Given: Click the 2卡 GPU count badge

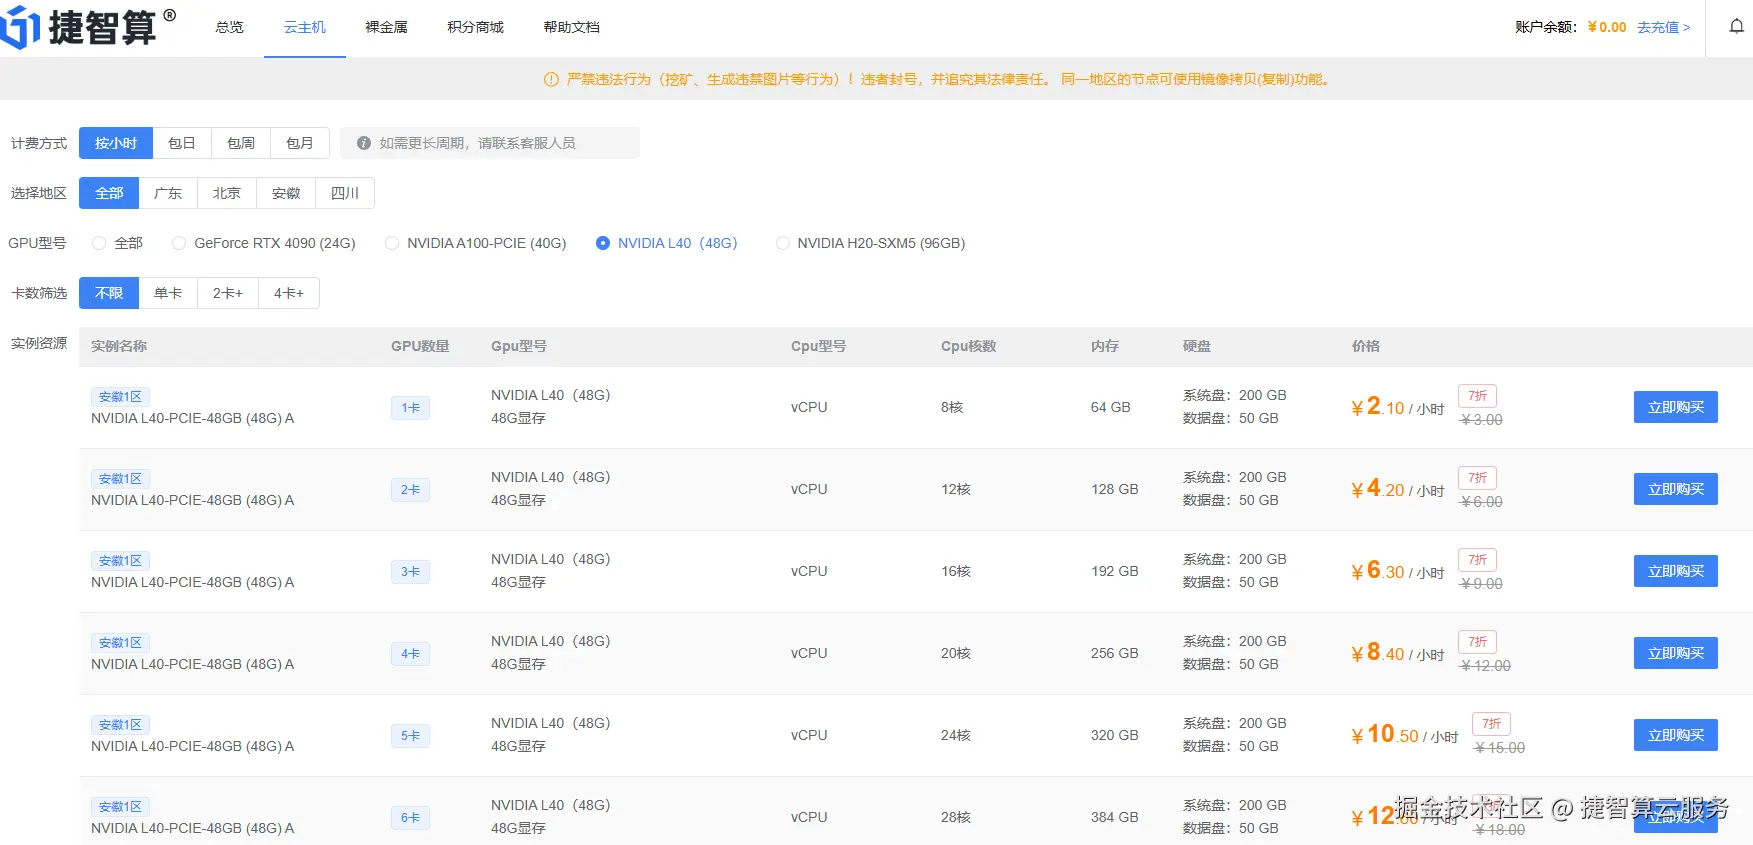Looking at the screenshot, I should point(410,490).
